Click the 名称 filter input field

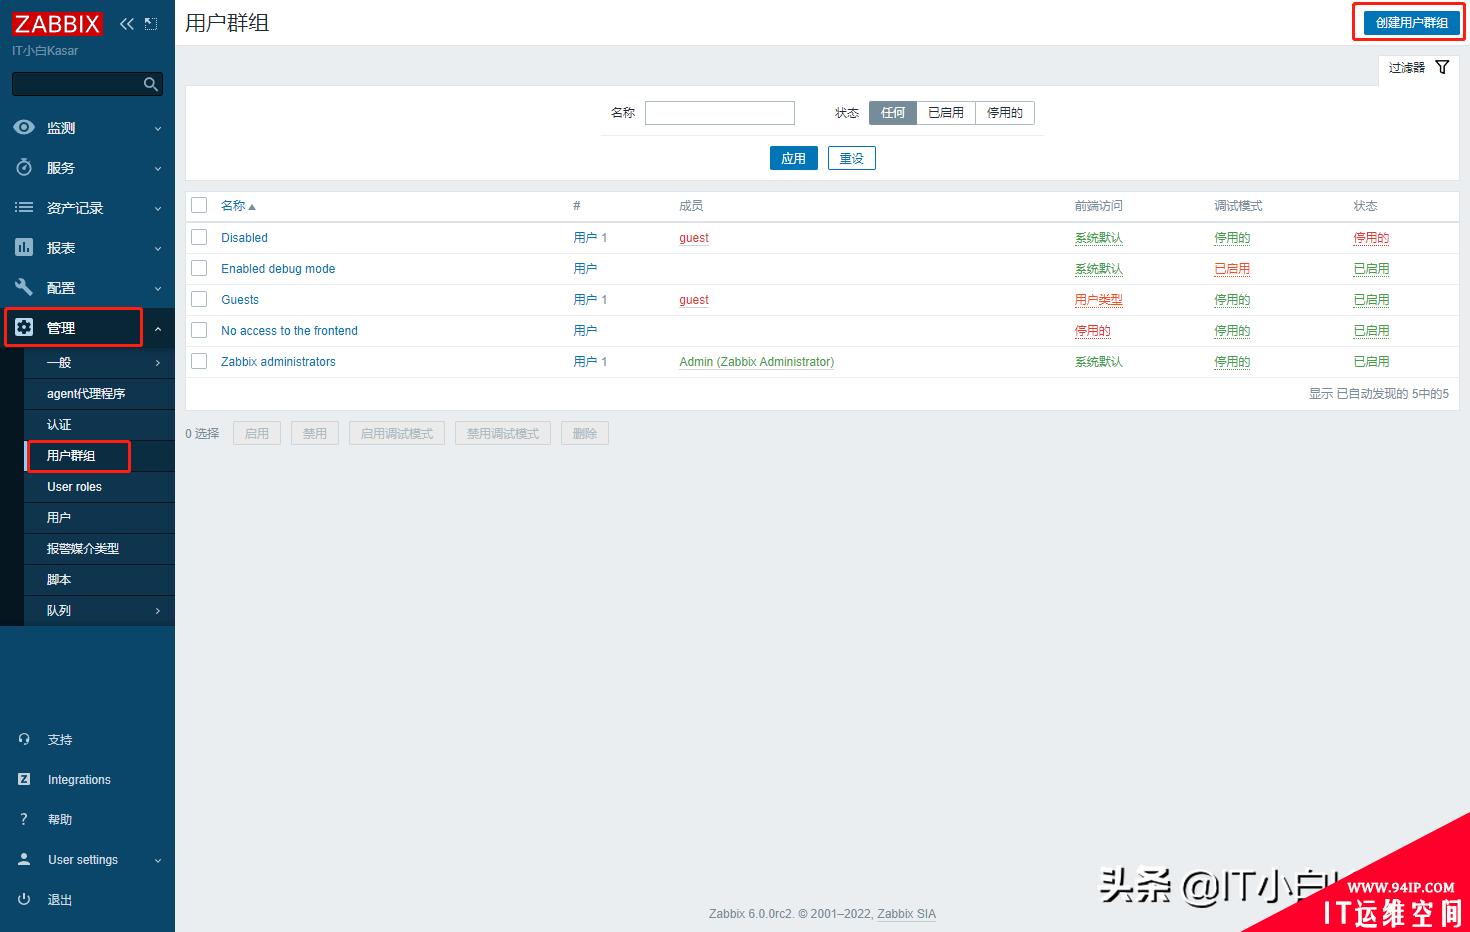(720, 113)
